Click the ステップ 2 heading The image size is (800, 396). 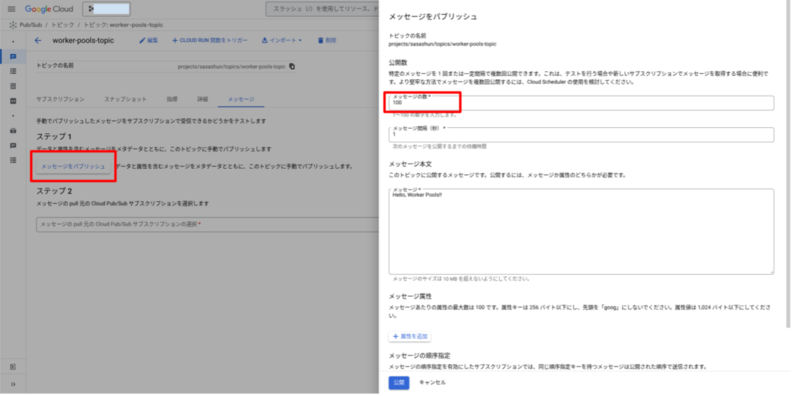54,191
